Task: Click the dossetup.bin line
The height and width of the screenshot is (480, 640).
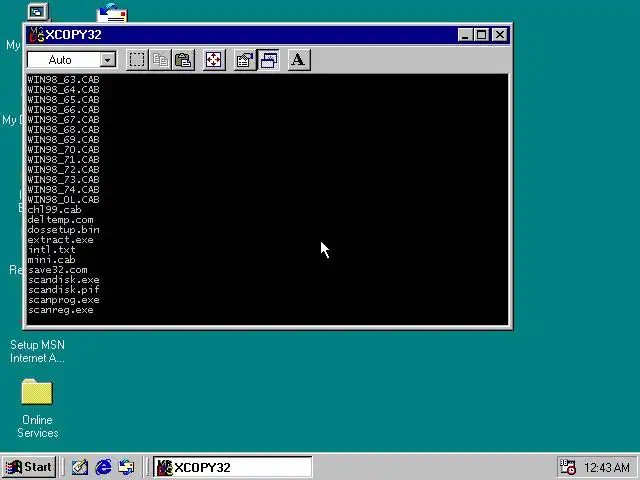Action: 63,229
